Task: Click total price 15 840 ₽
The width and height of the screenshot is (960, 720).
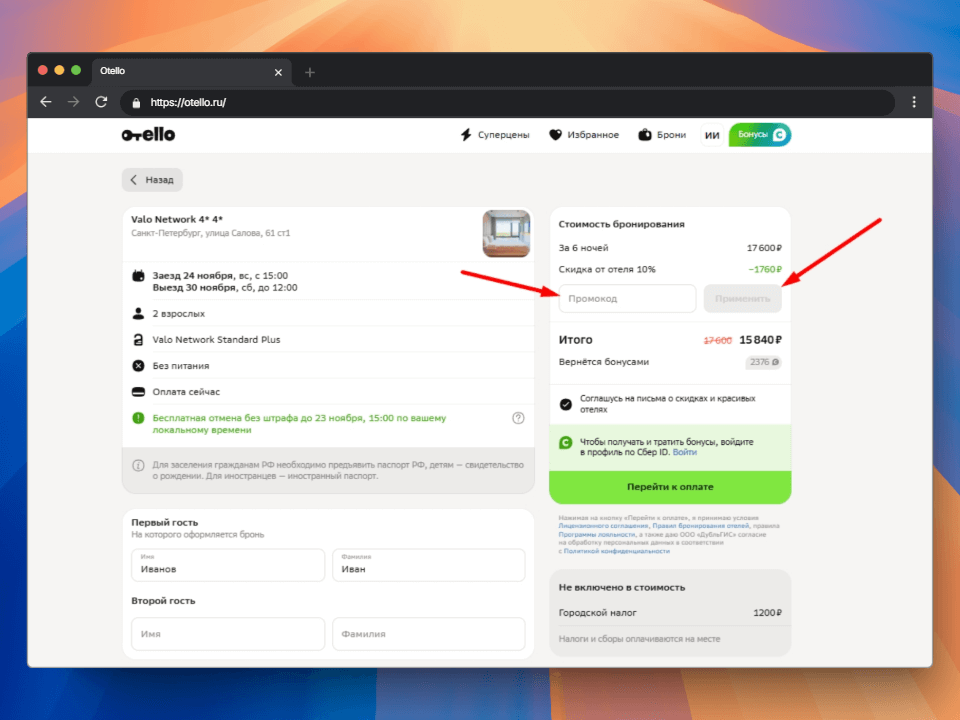Action: tap(760, 340)
